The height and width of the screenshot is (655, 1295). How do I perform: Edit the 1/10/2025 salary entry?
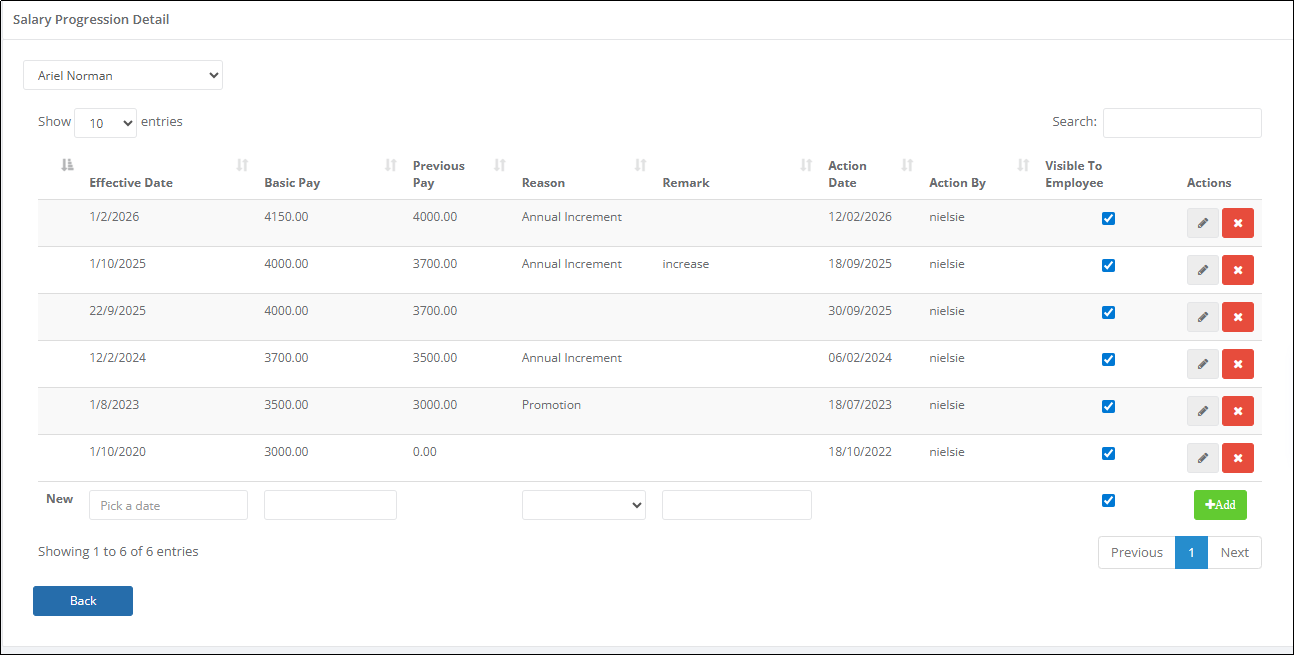click(1203, 270)
